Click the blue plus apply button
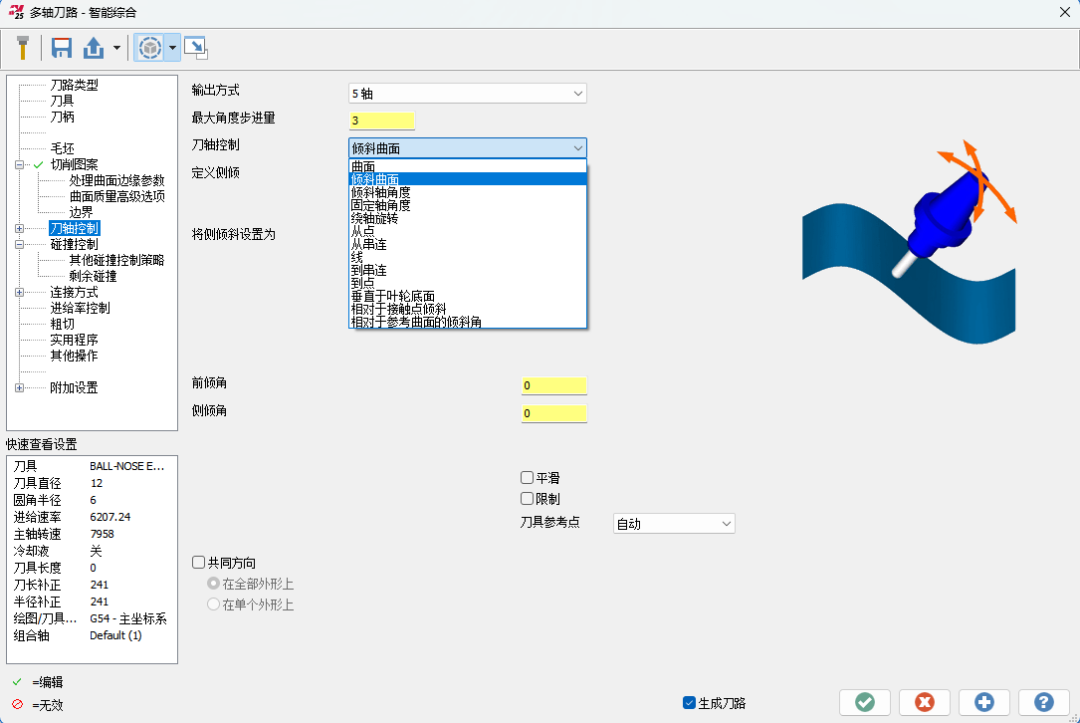This screenshot has height=723, width=1080. click(x=984, y=702)
